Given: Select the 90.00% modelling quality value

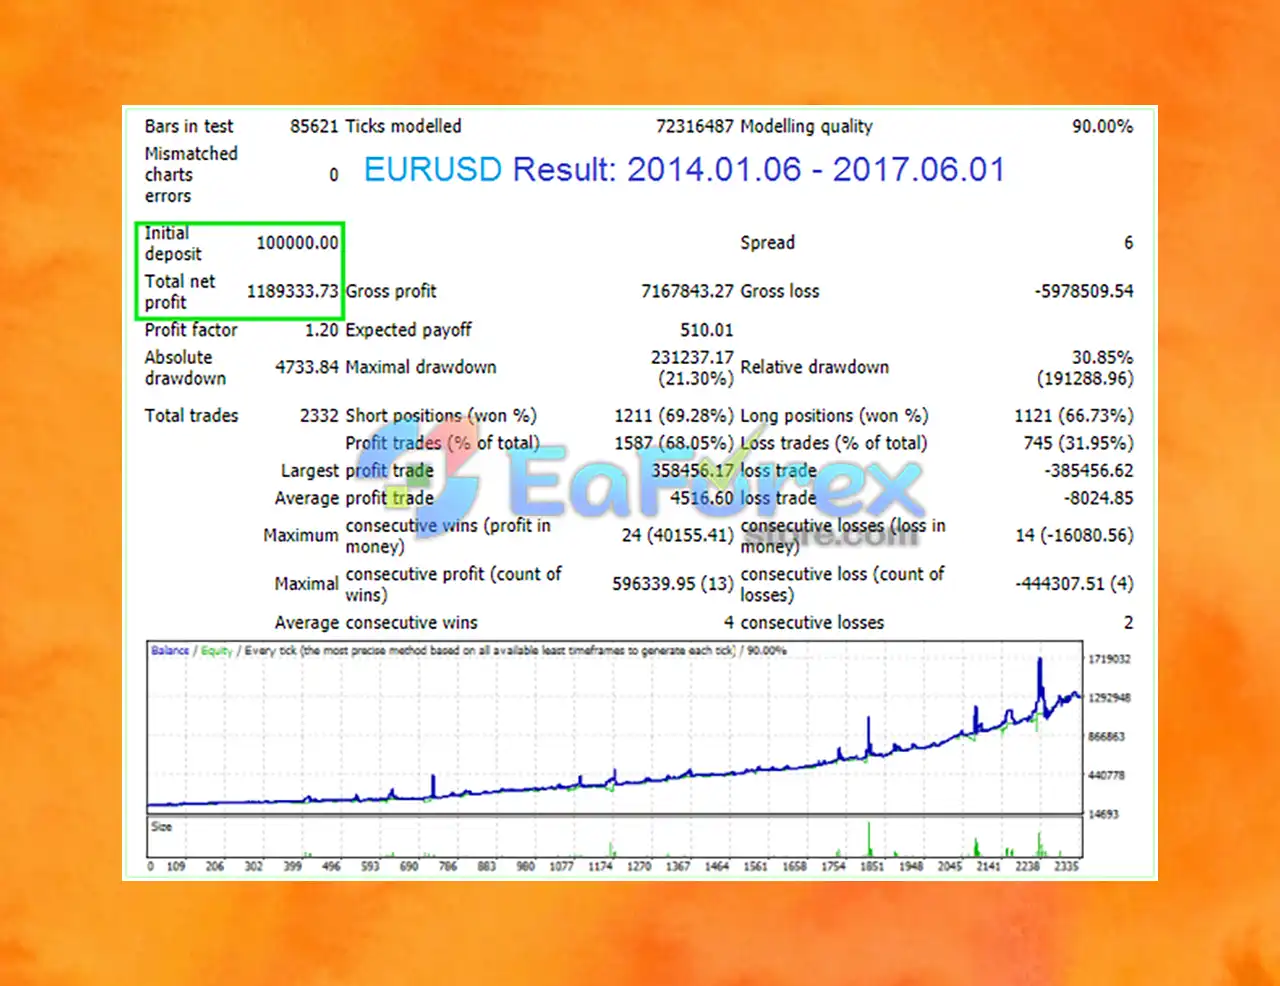Looking at the screenshot, I should pos(1103,126).
